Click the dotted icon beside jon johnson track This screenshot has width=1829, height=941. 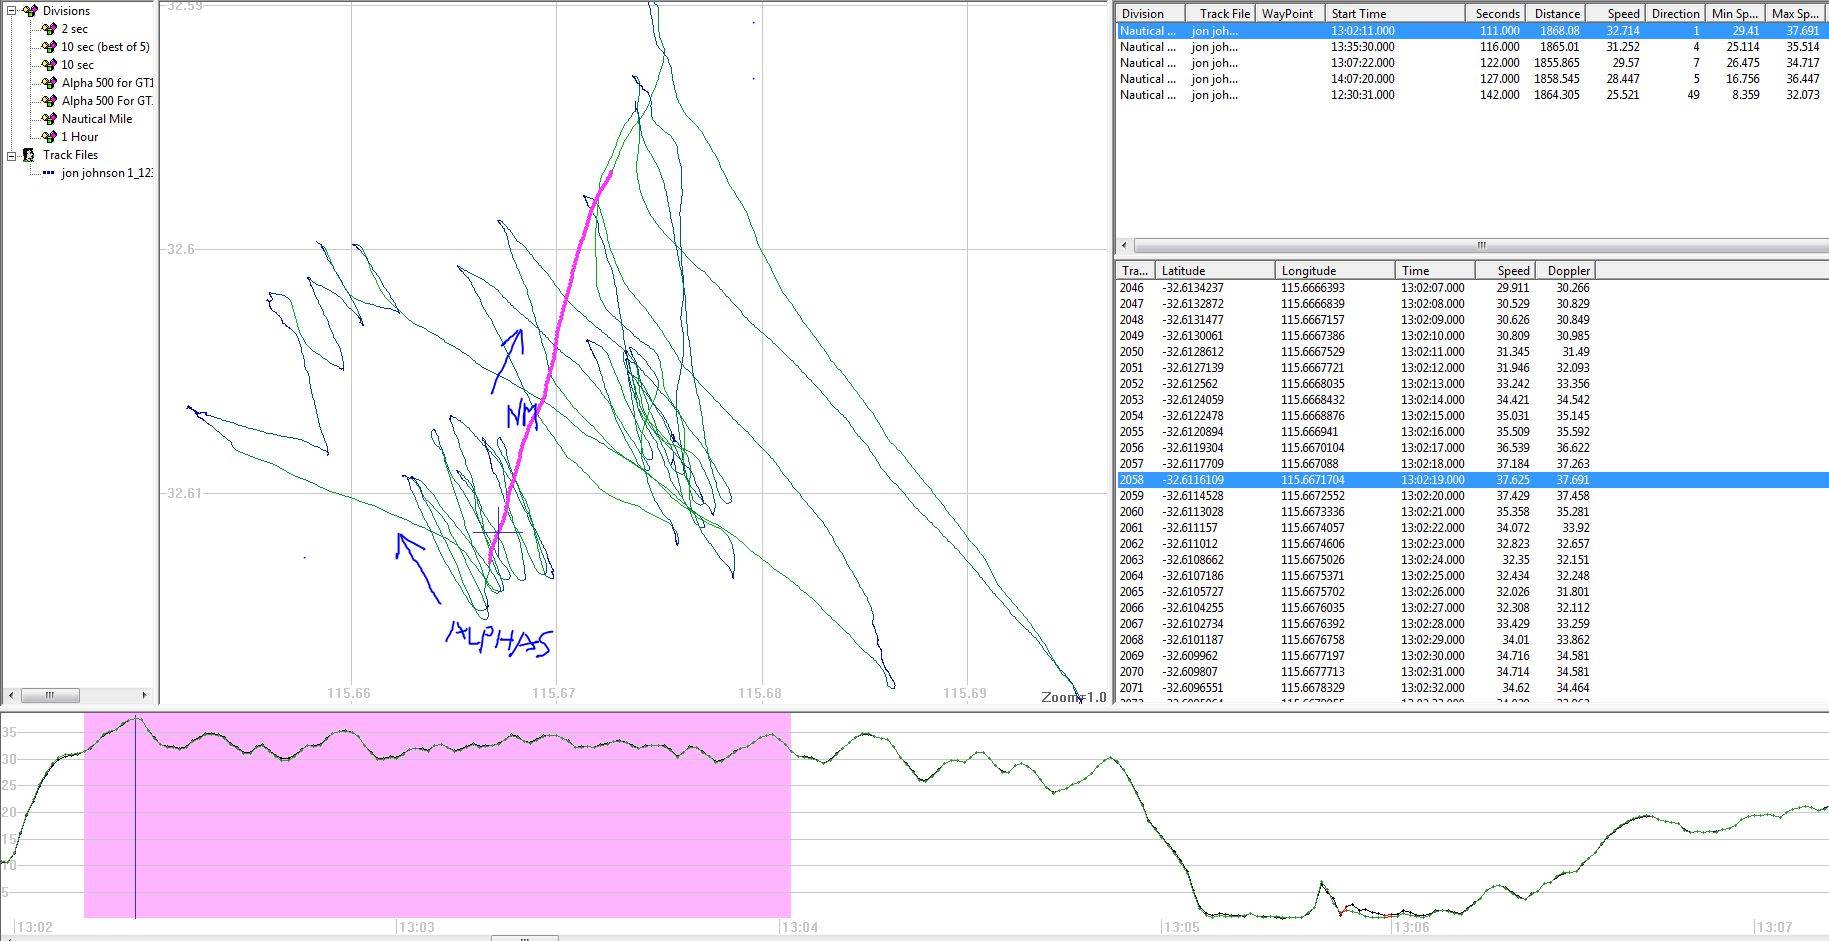(x=49, y=173)
